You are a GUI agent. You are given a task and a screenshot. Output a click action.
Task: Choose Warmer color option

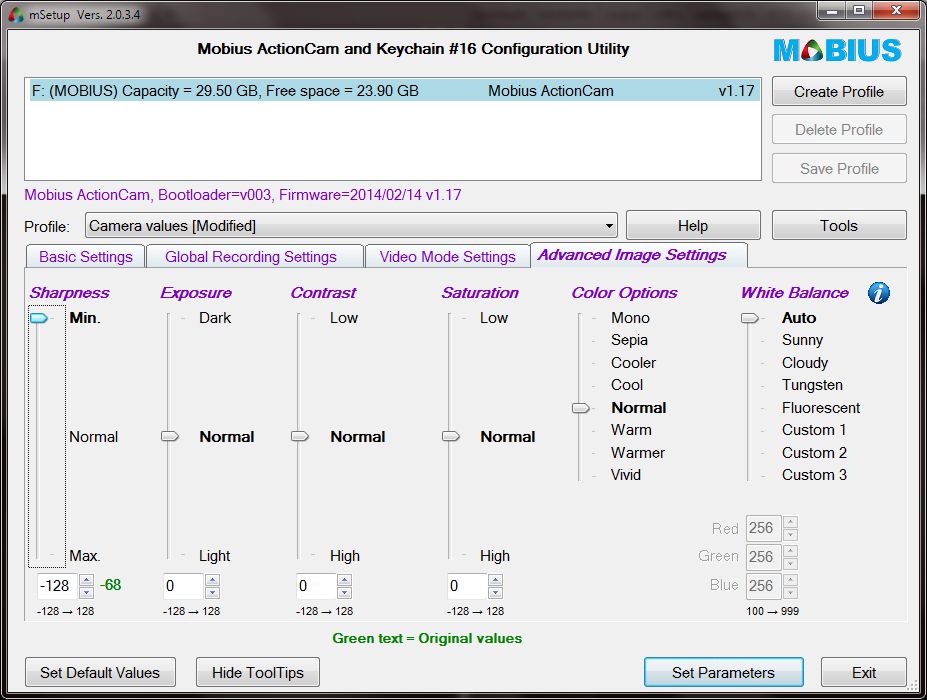pyautogui.click(x=638, y=452)
